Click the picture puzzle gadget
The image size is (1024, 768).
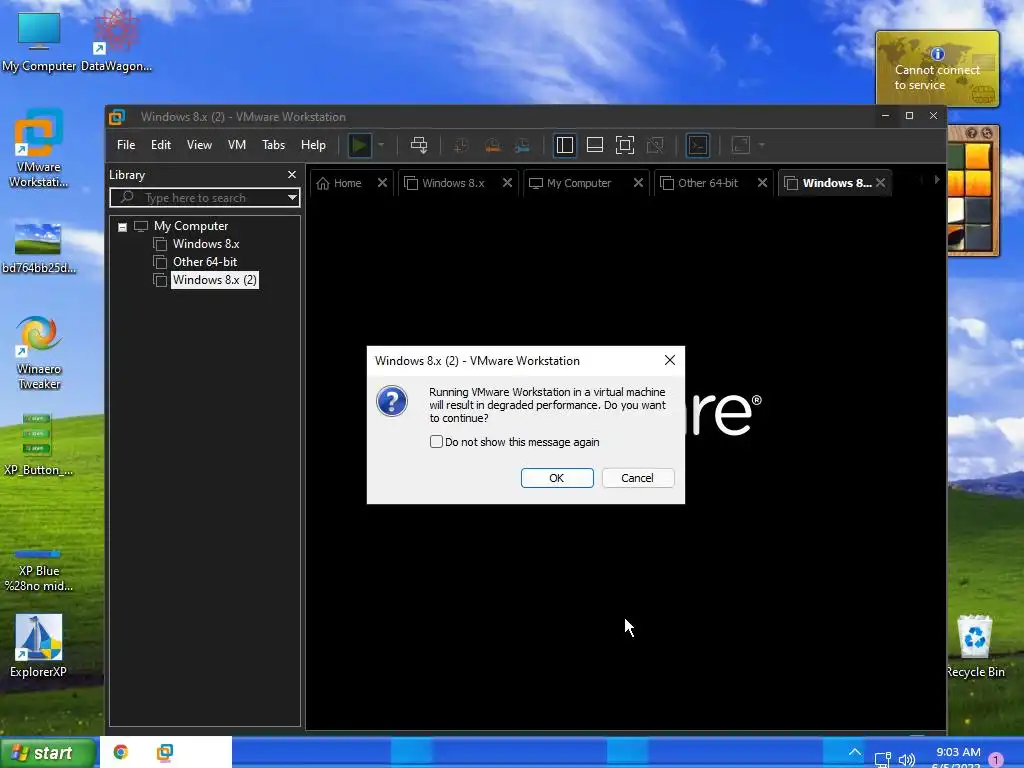tap(973, 190)
